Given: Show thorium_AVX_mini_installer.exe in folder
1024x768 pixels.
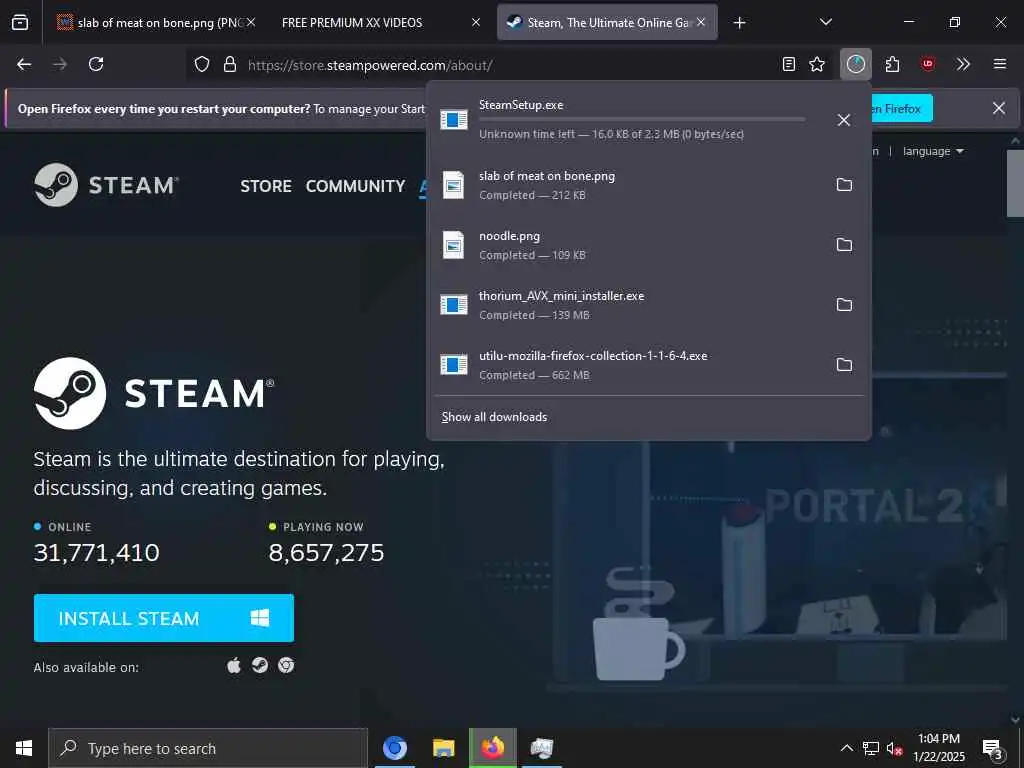Looking at the screenshot, I should (844, 305).
